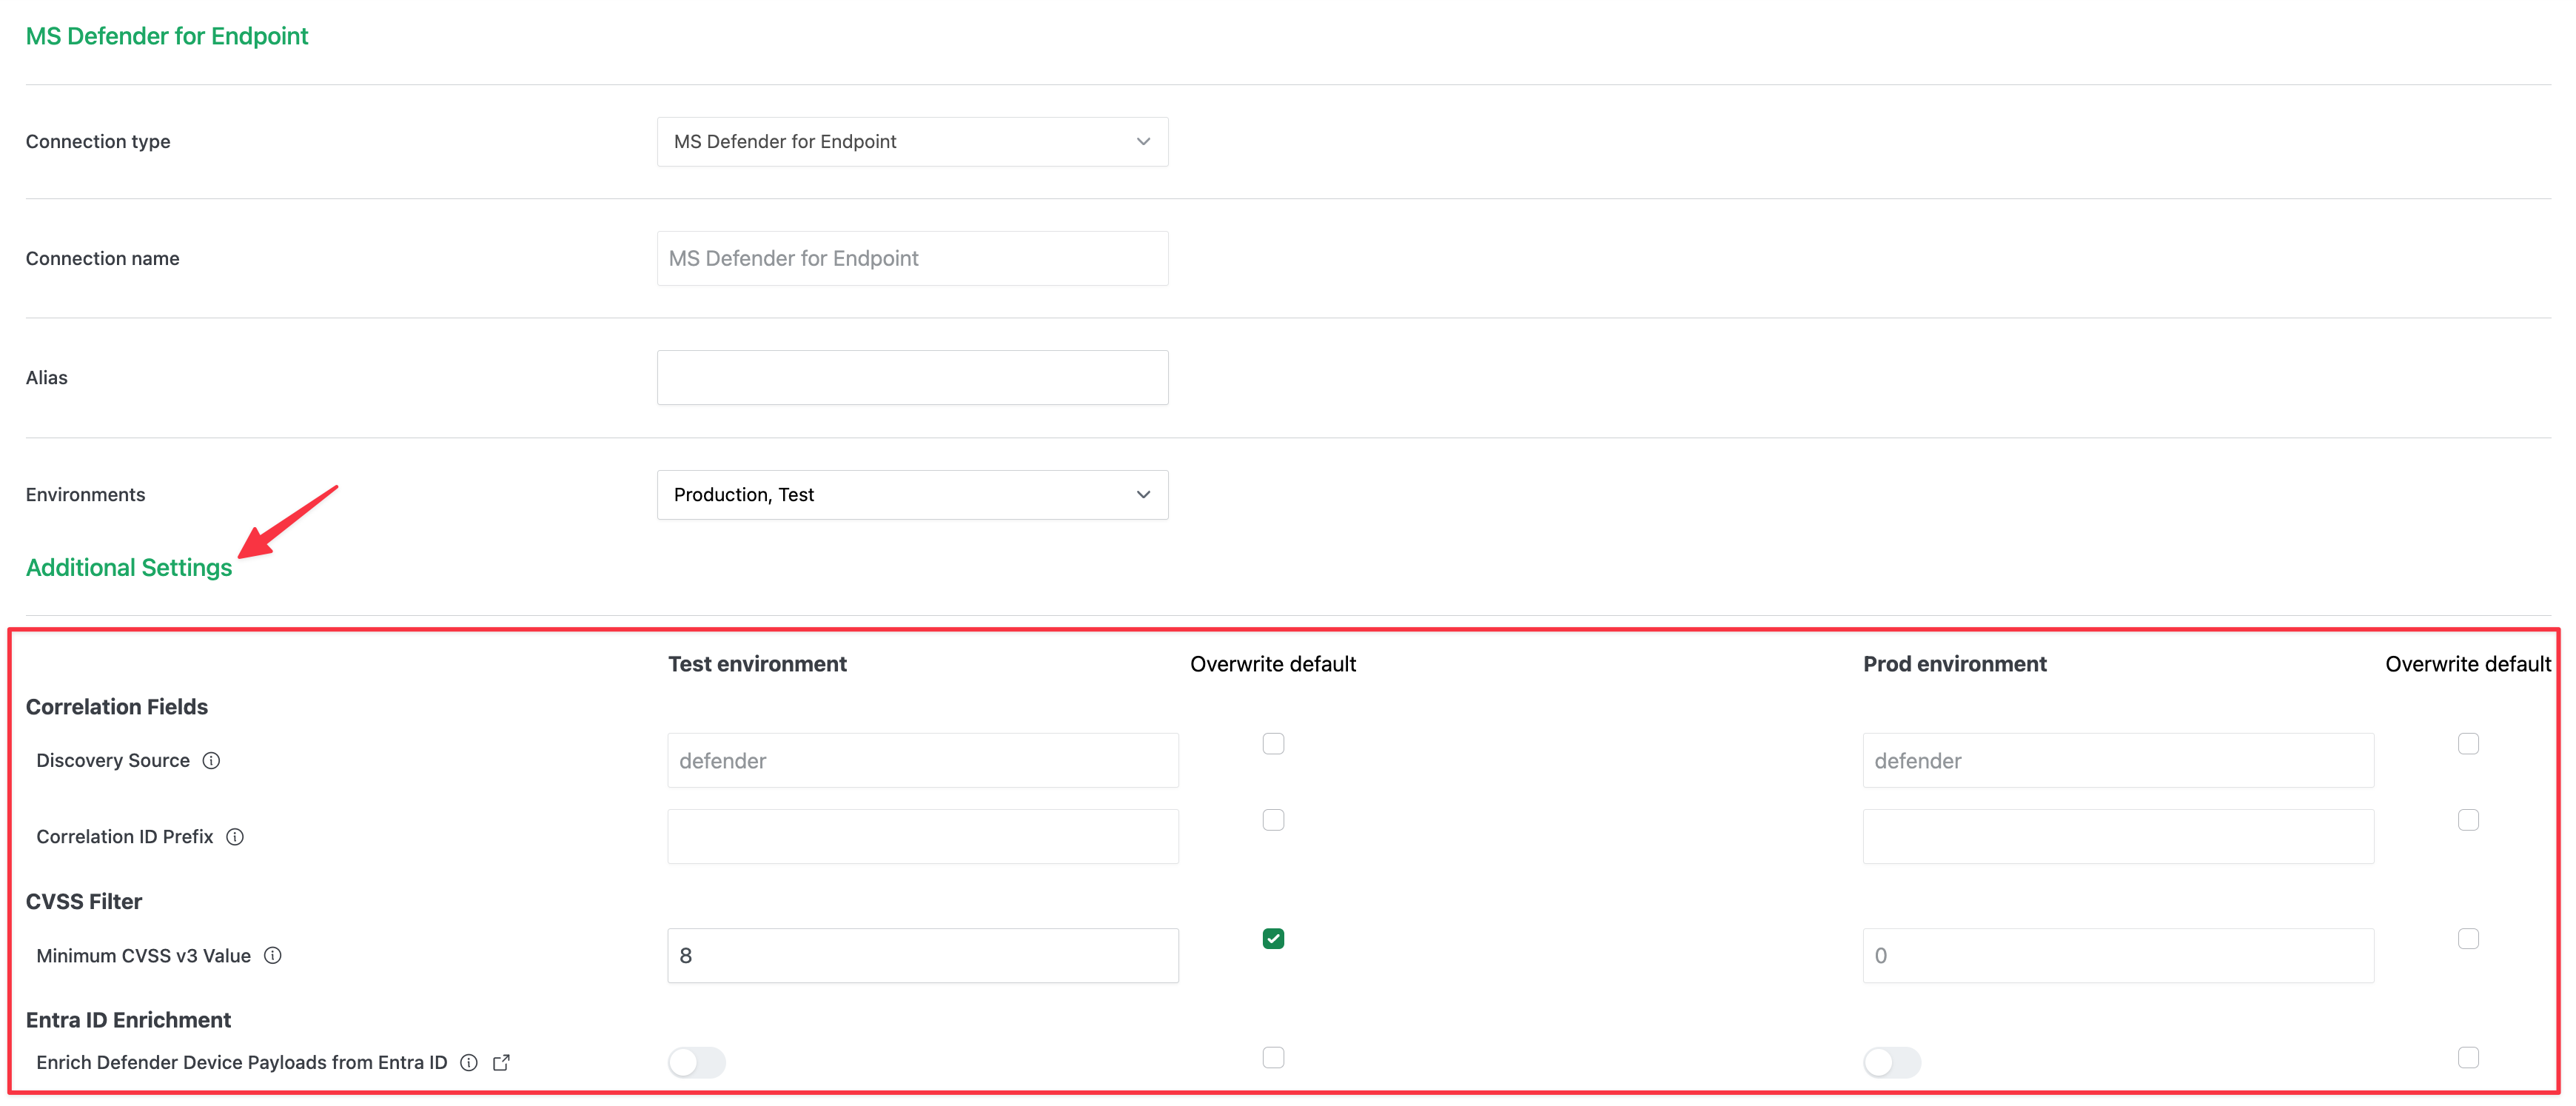Check Prod overwrite default for Discovery Source
The image size is (2576, 1106).
point(2468,744)
